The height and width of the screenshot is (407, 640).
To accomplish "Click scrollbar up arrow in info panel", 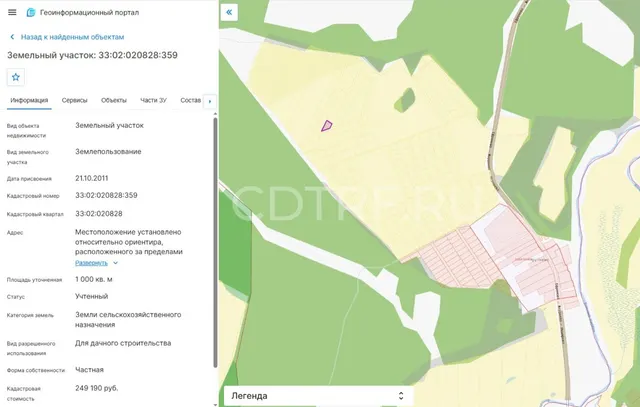I will pos(216,114).
